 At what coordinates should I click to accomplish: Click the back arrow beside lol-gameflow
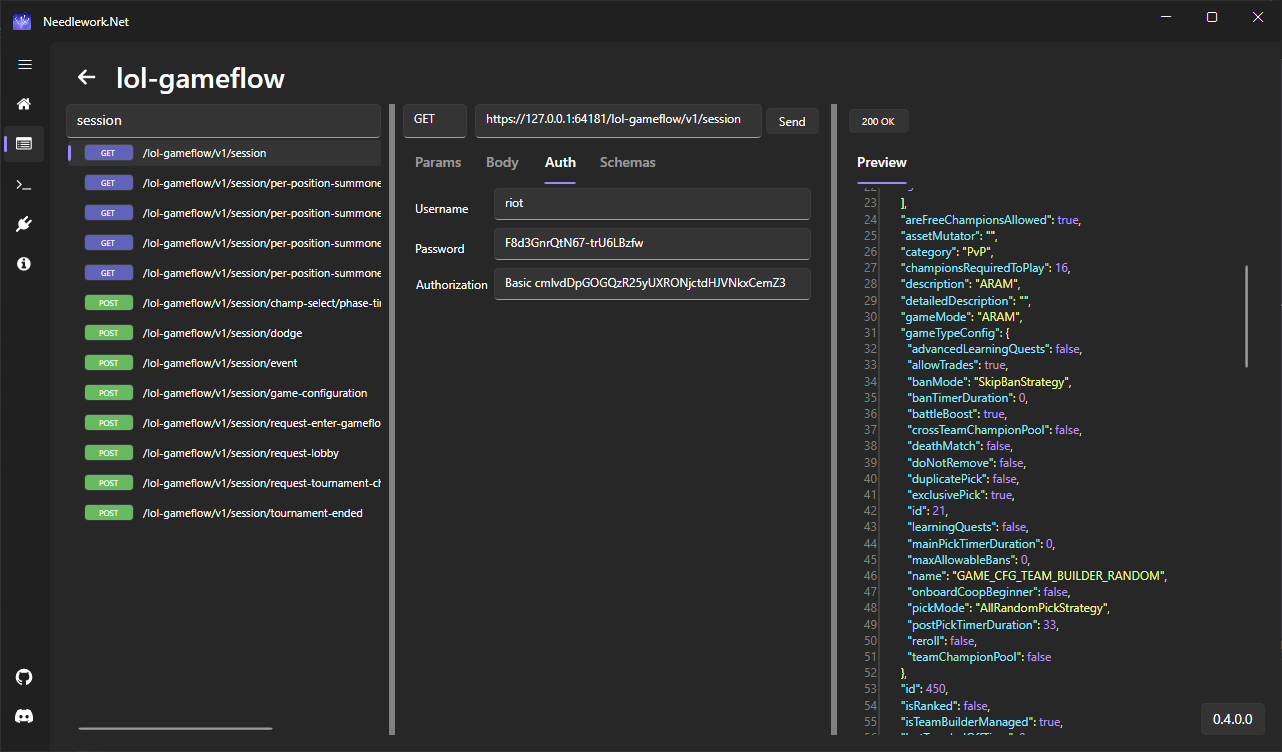click(x=87, y=78)
